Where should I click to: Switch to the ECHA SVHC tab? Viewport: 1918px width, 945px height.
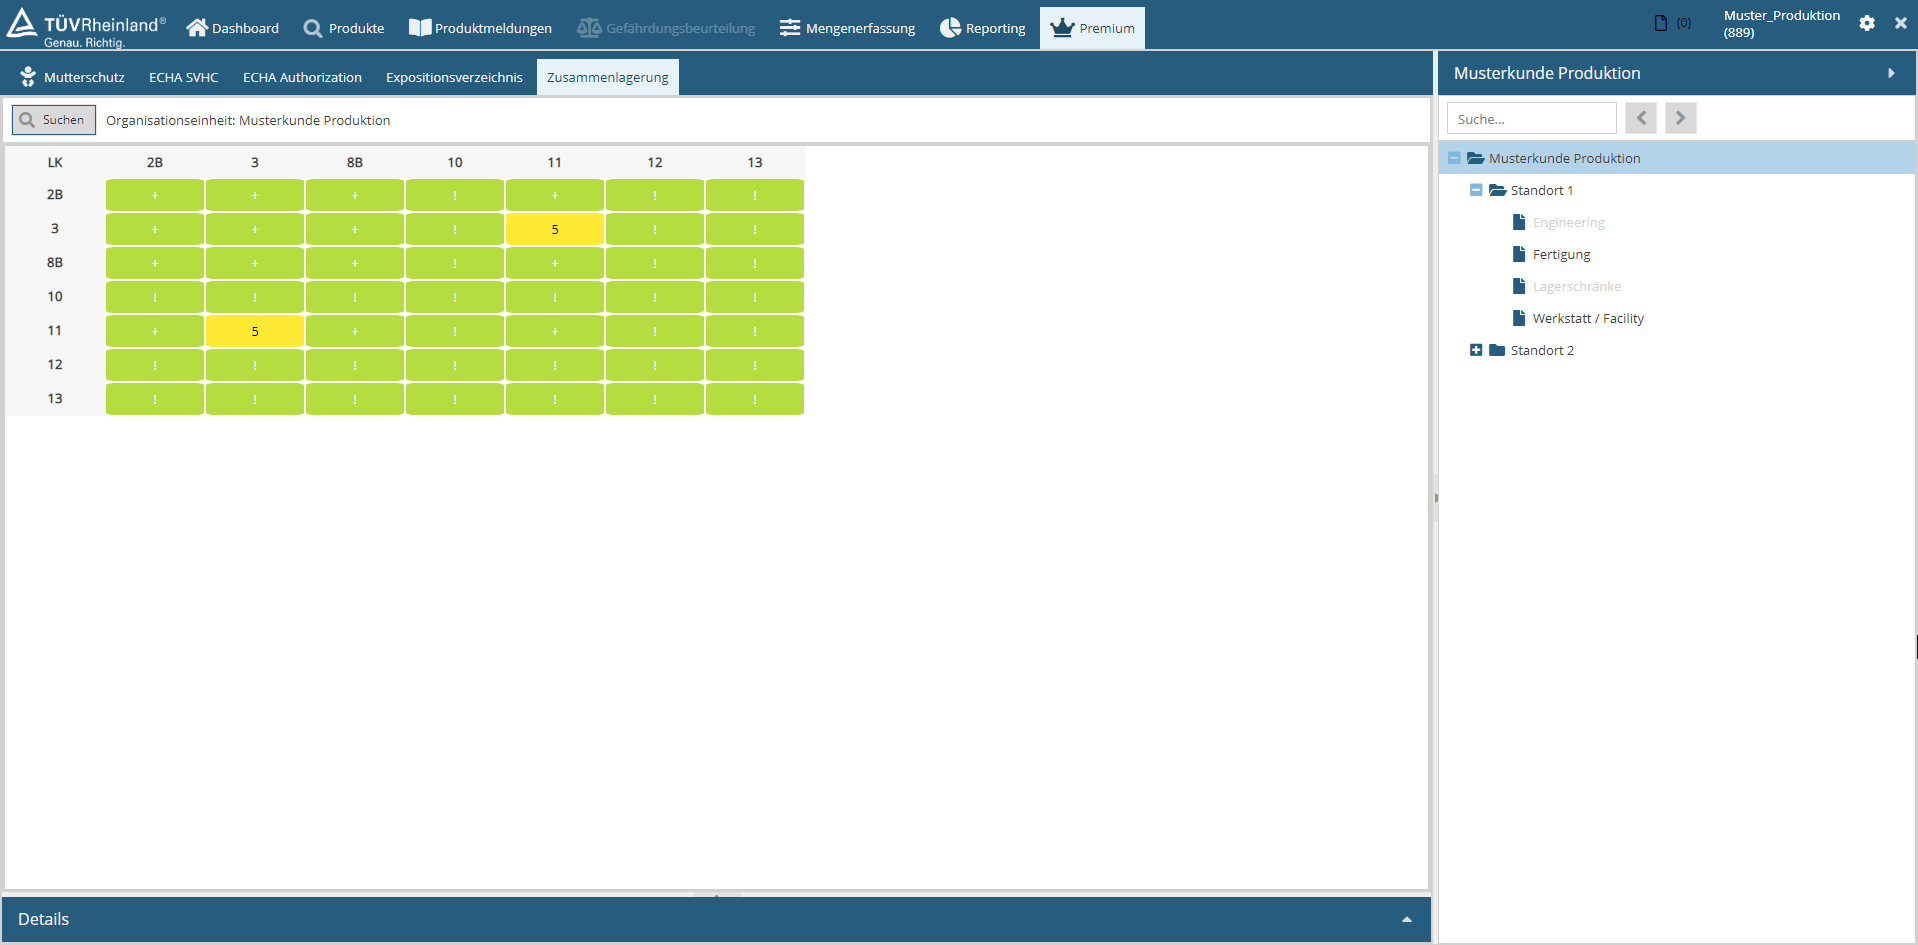pos(183,77)
